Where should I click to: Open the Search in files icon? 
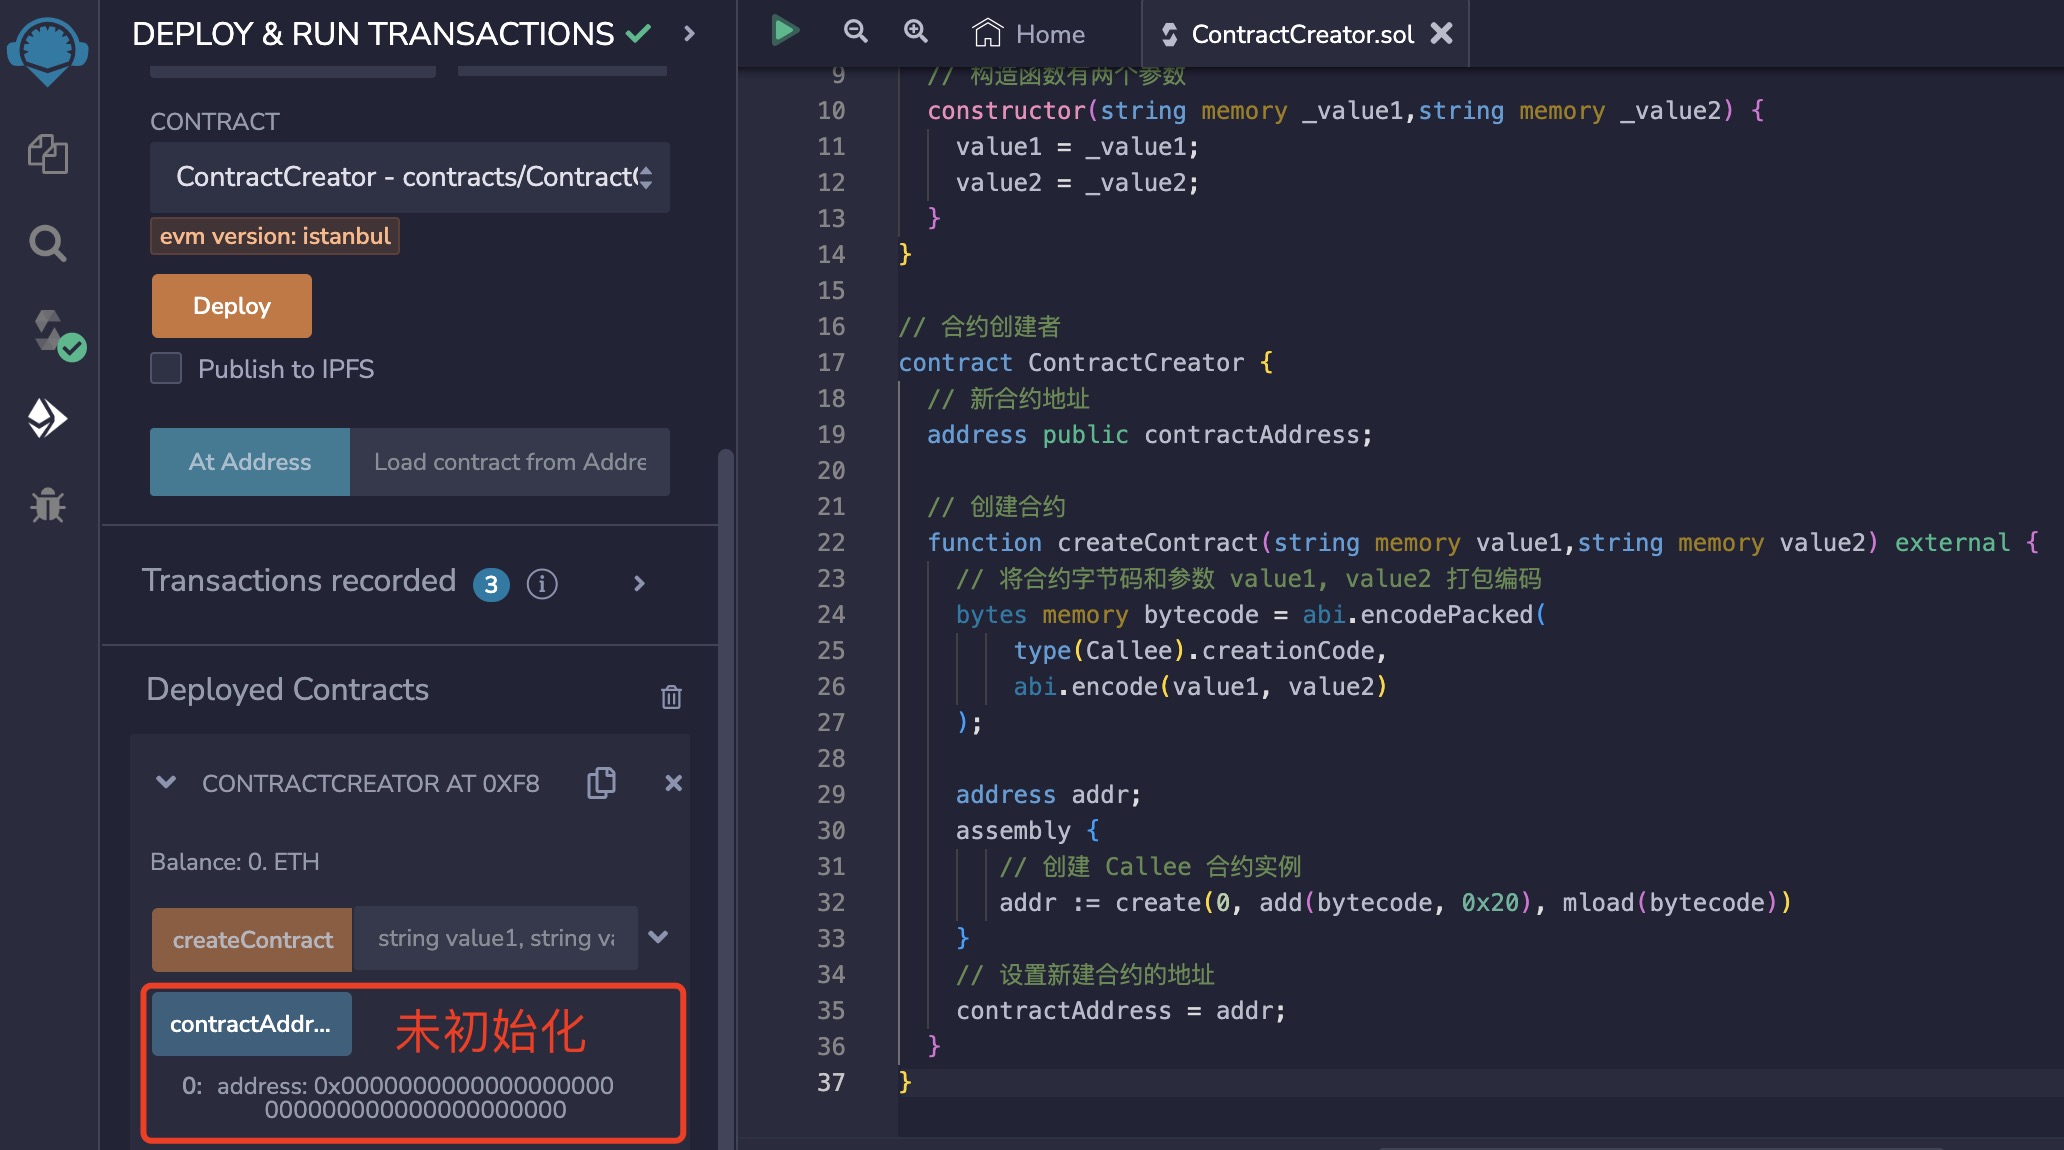(x=47, y=243)
